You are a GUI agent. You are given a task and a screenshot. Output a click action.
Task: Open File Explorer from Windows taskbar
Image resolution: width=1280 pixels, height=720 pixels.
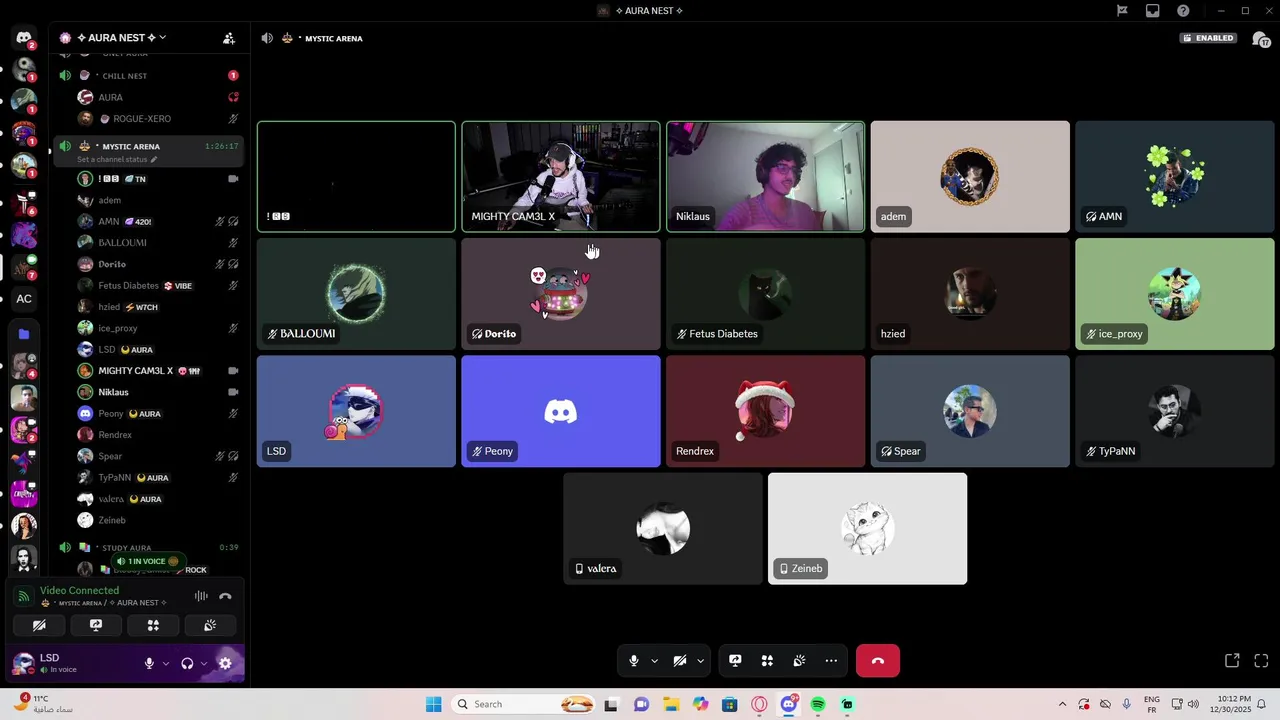[671, 704]
